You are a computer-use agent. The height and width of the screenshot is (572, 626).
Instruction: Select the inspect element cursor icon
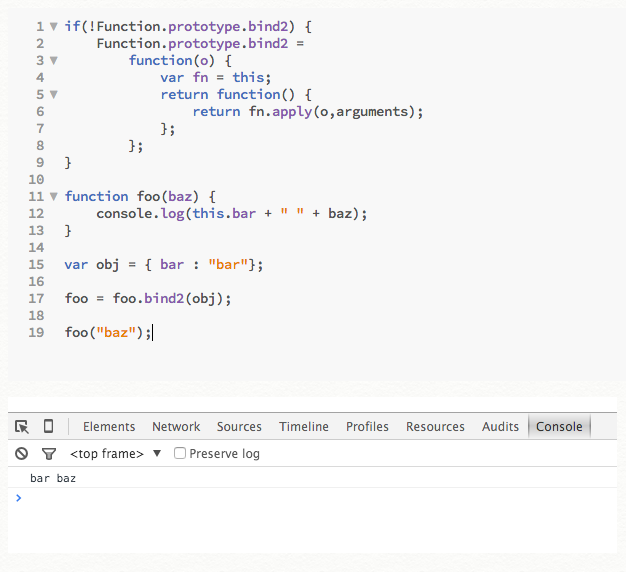click(22, 427)
